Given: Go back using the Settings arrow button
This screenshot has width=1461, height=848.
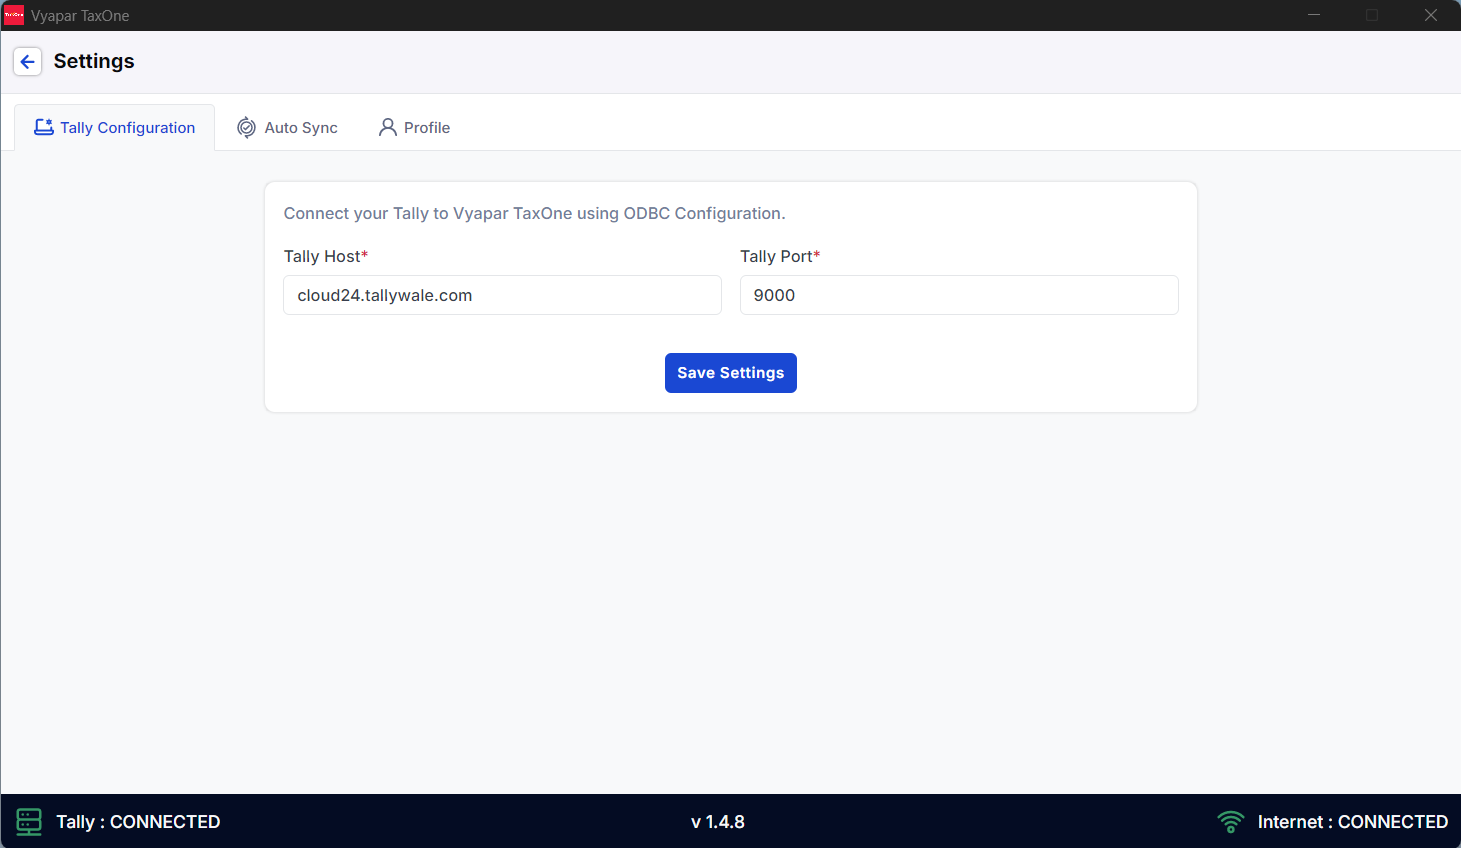Looking at the screenshot, I should click(28, 62).
